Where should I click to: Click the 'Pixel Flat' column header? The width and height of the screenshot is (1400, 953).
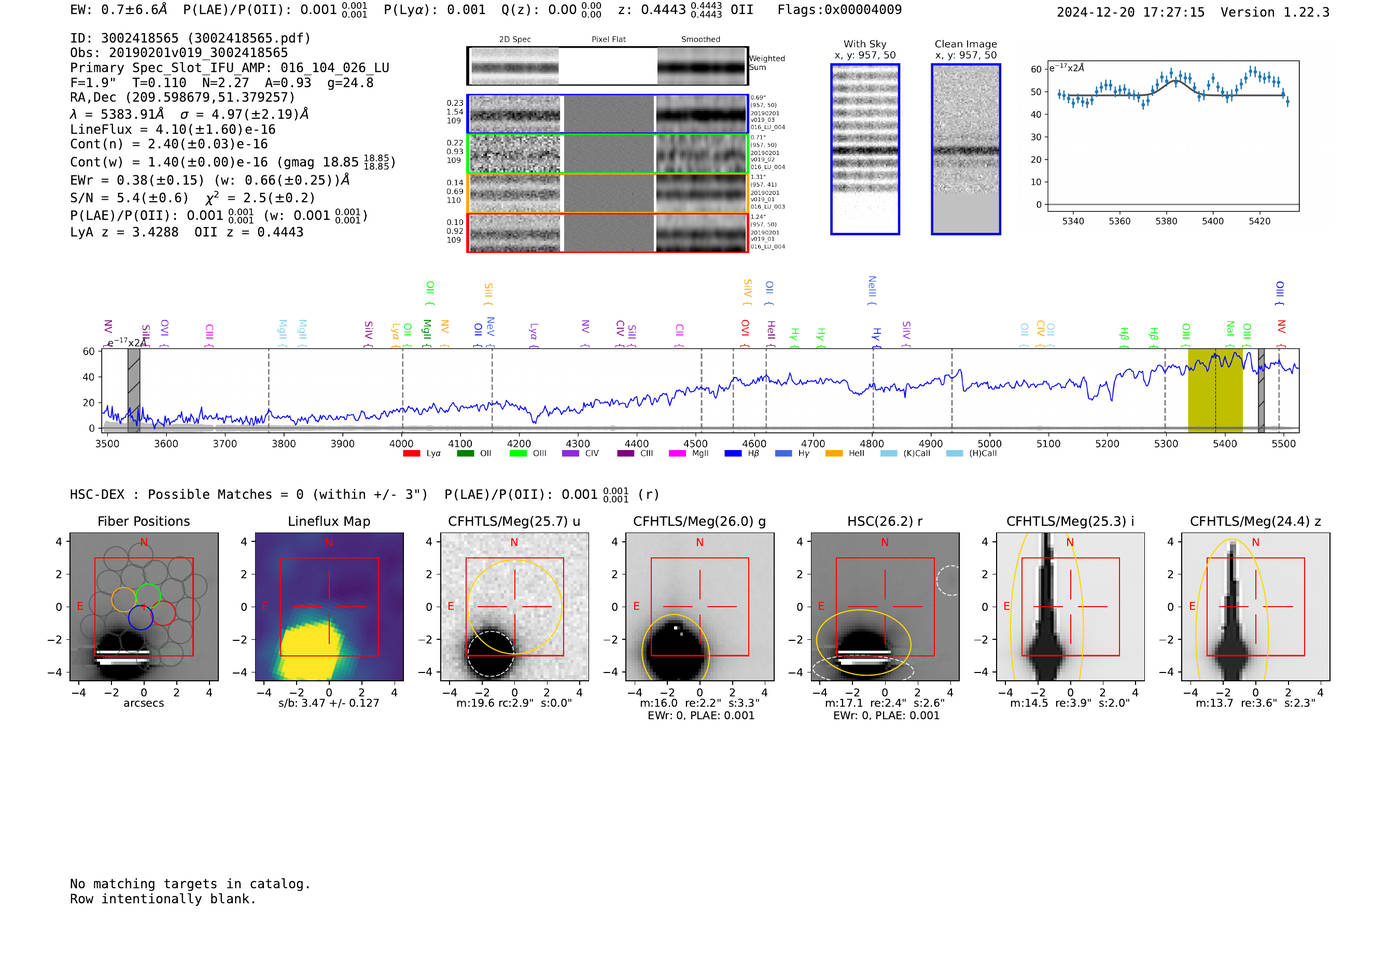[608, 40]
